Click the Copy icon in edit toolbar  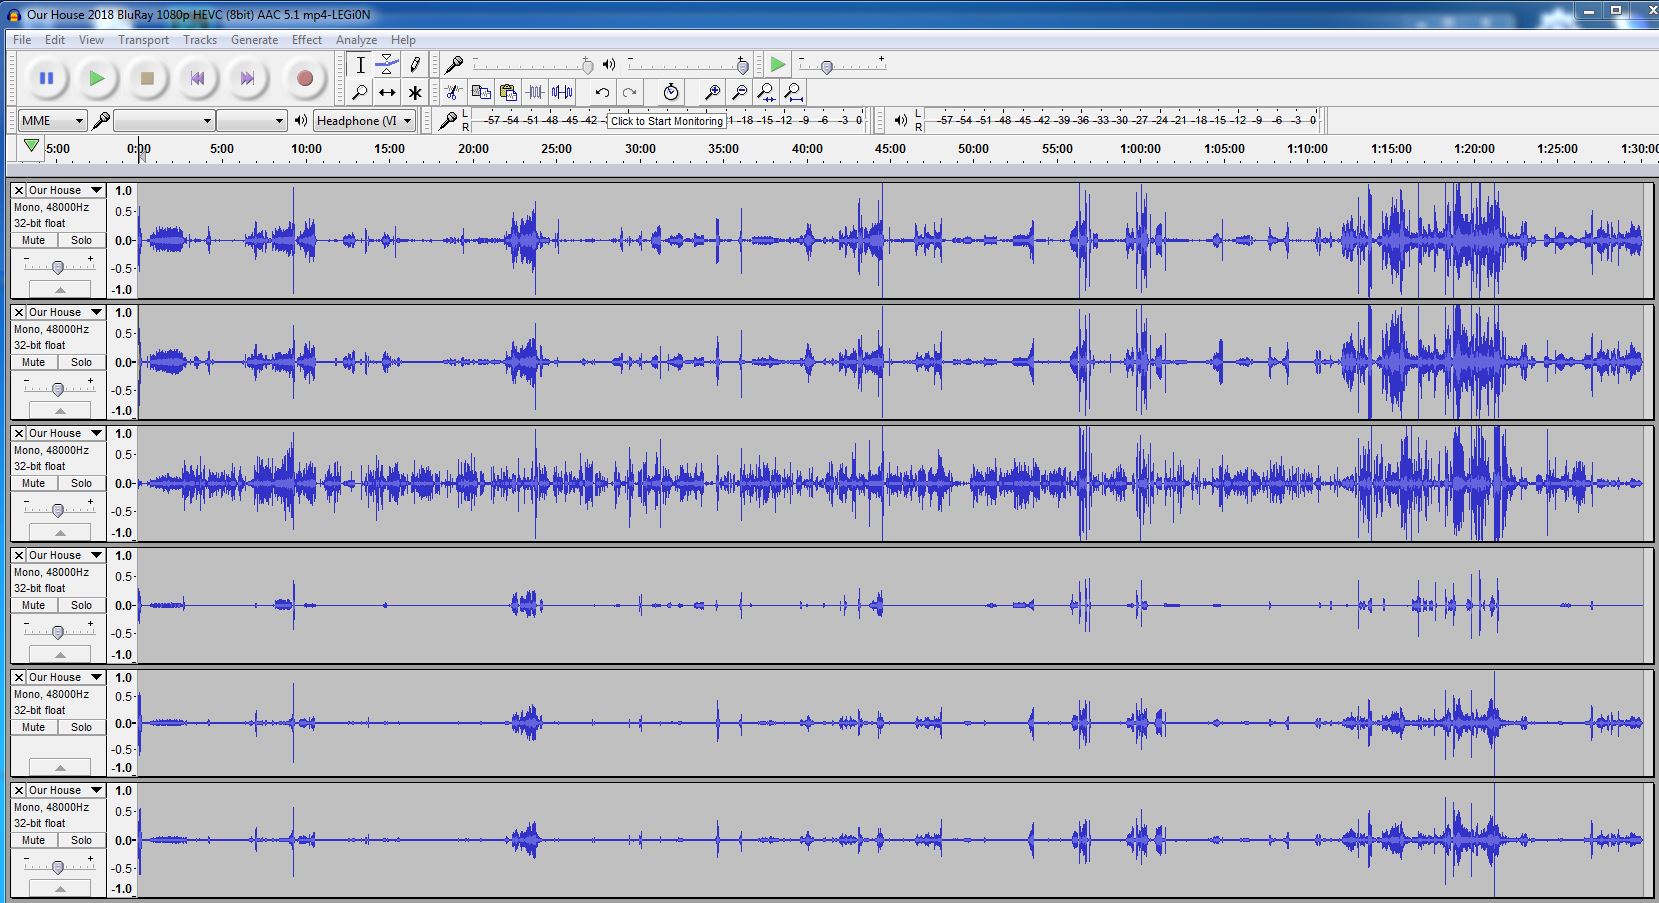481,92
